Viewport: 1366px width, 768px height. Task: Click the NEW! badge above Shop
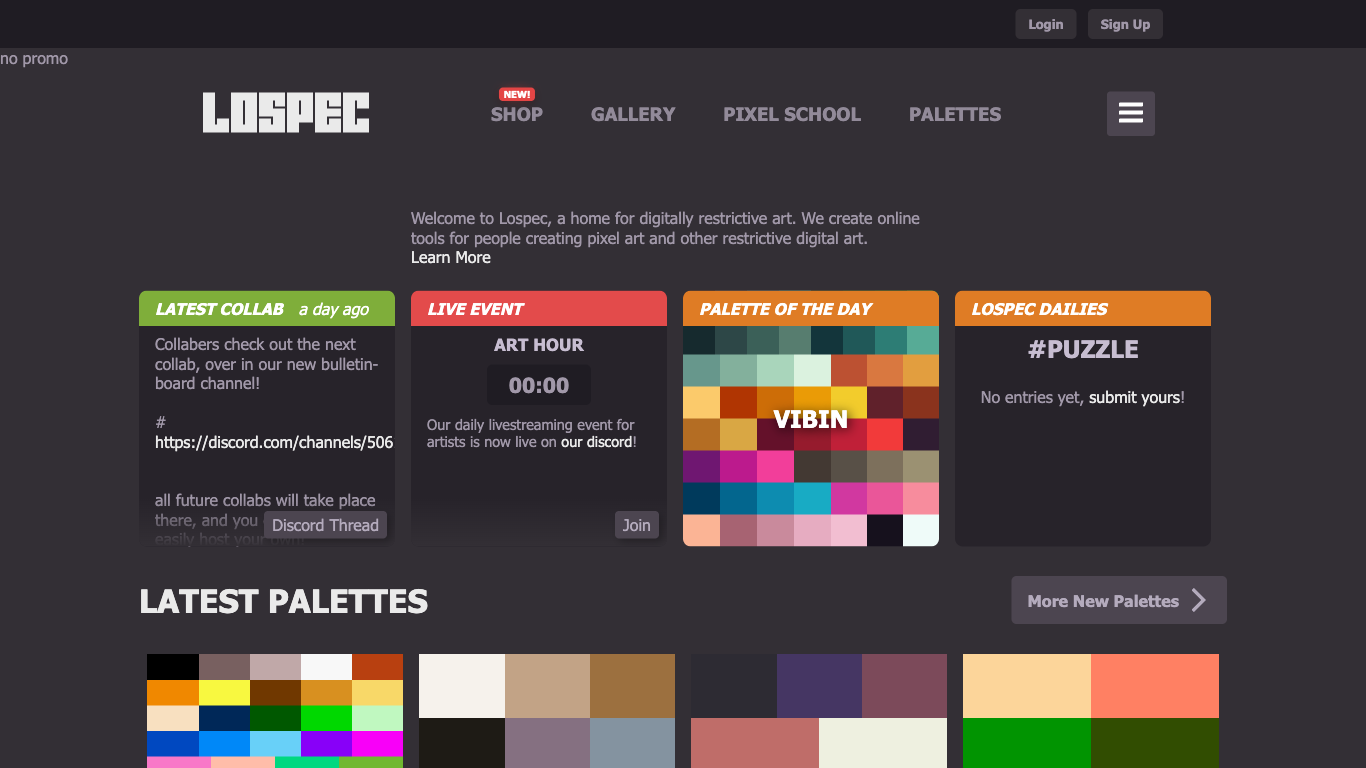point(517,94)
